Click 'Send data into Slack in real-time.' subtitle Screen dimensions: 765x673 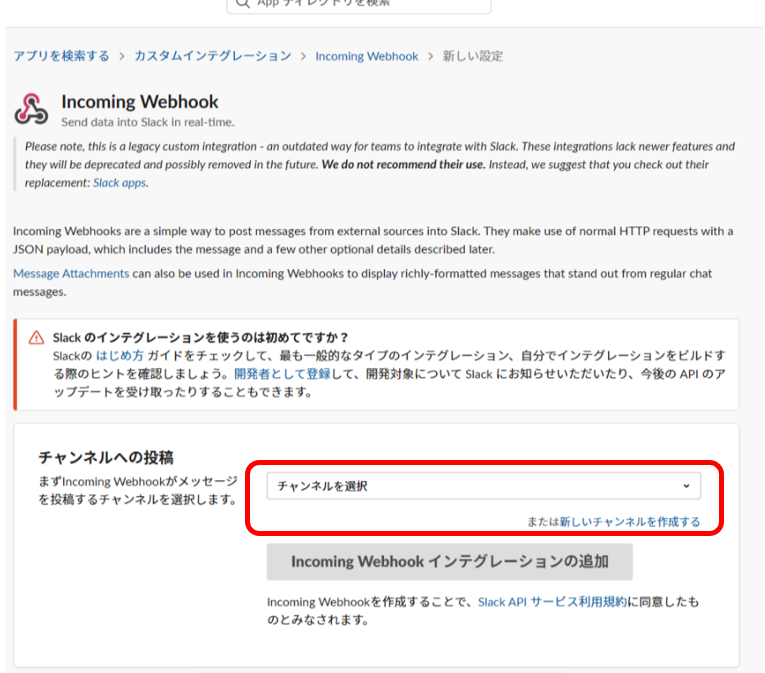[x=148, y=122]
